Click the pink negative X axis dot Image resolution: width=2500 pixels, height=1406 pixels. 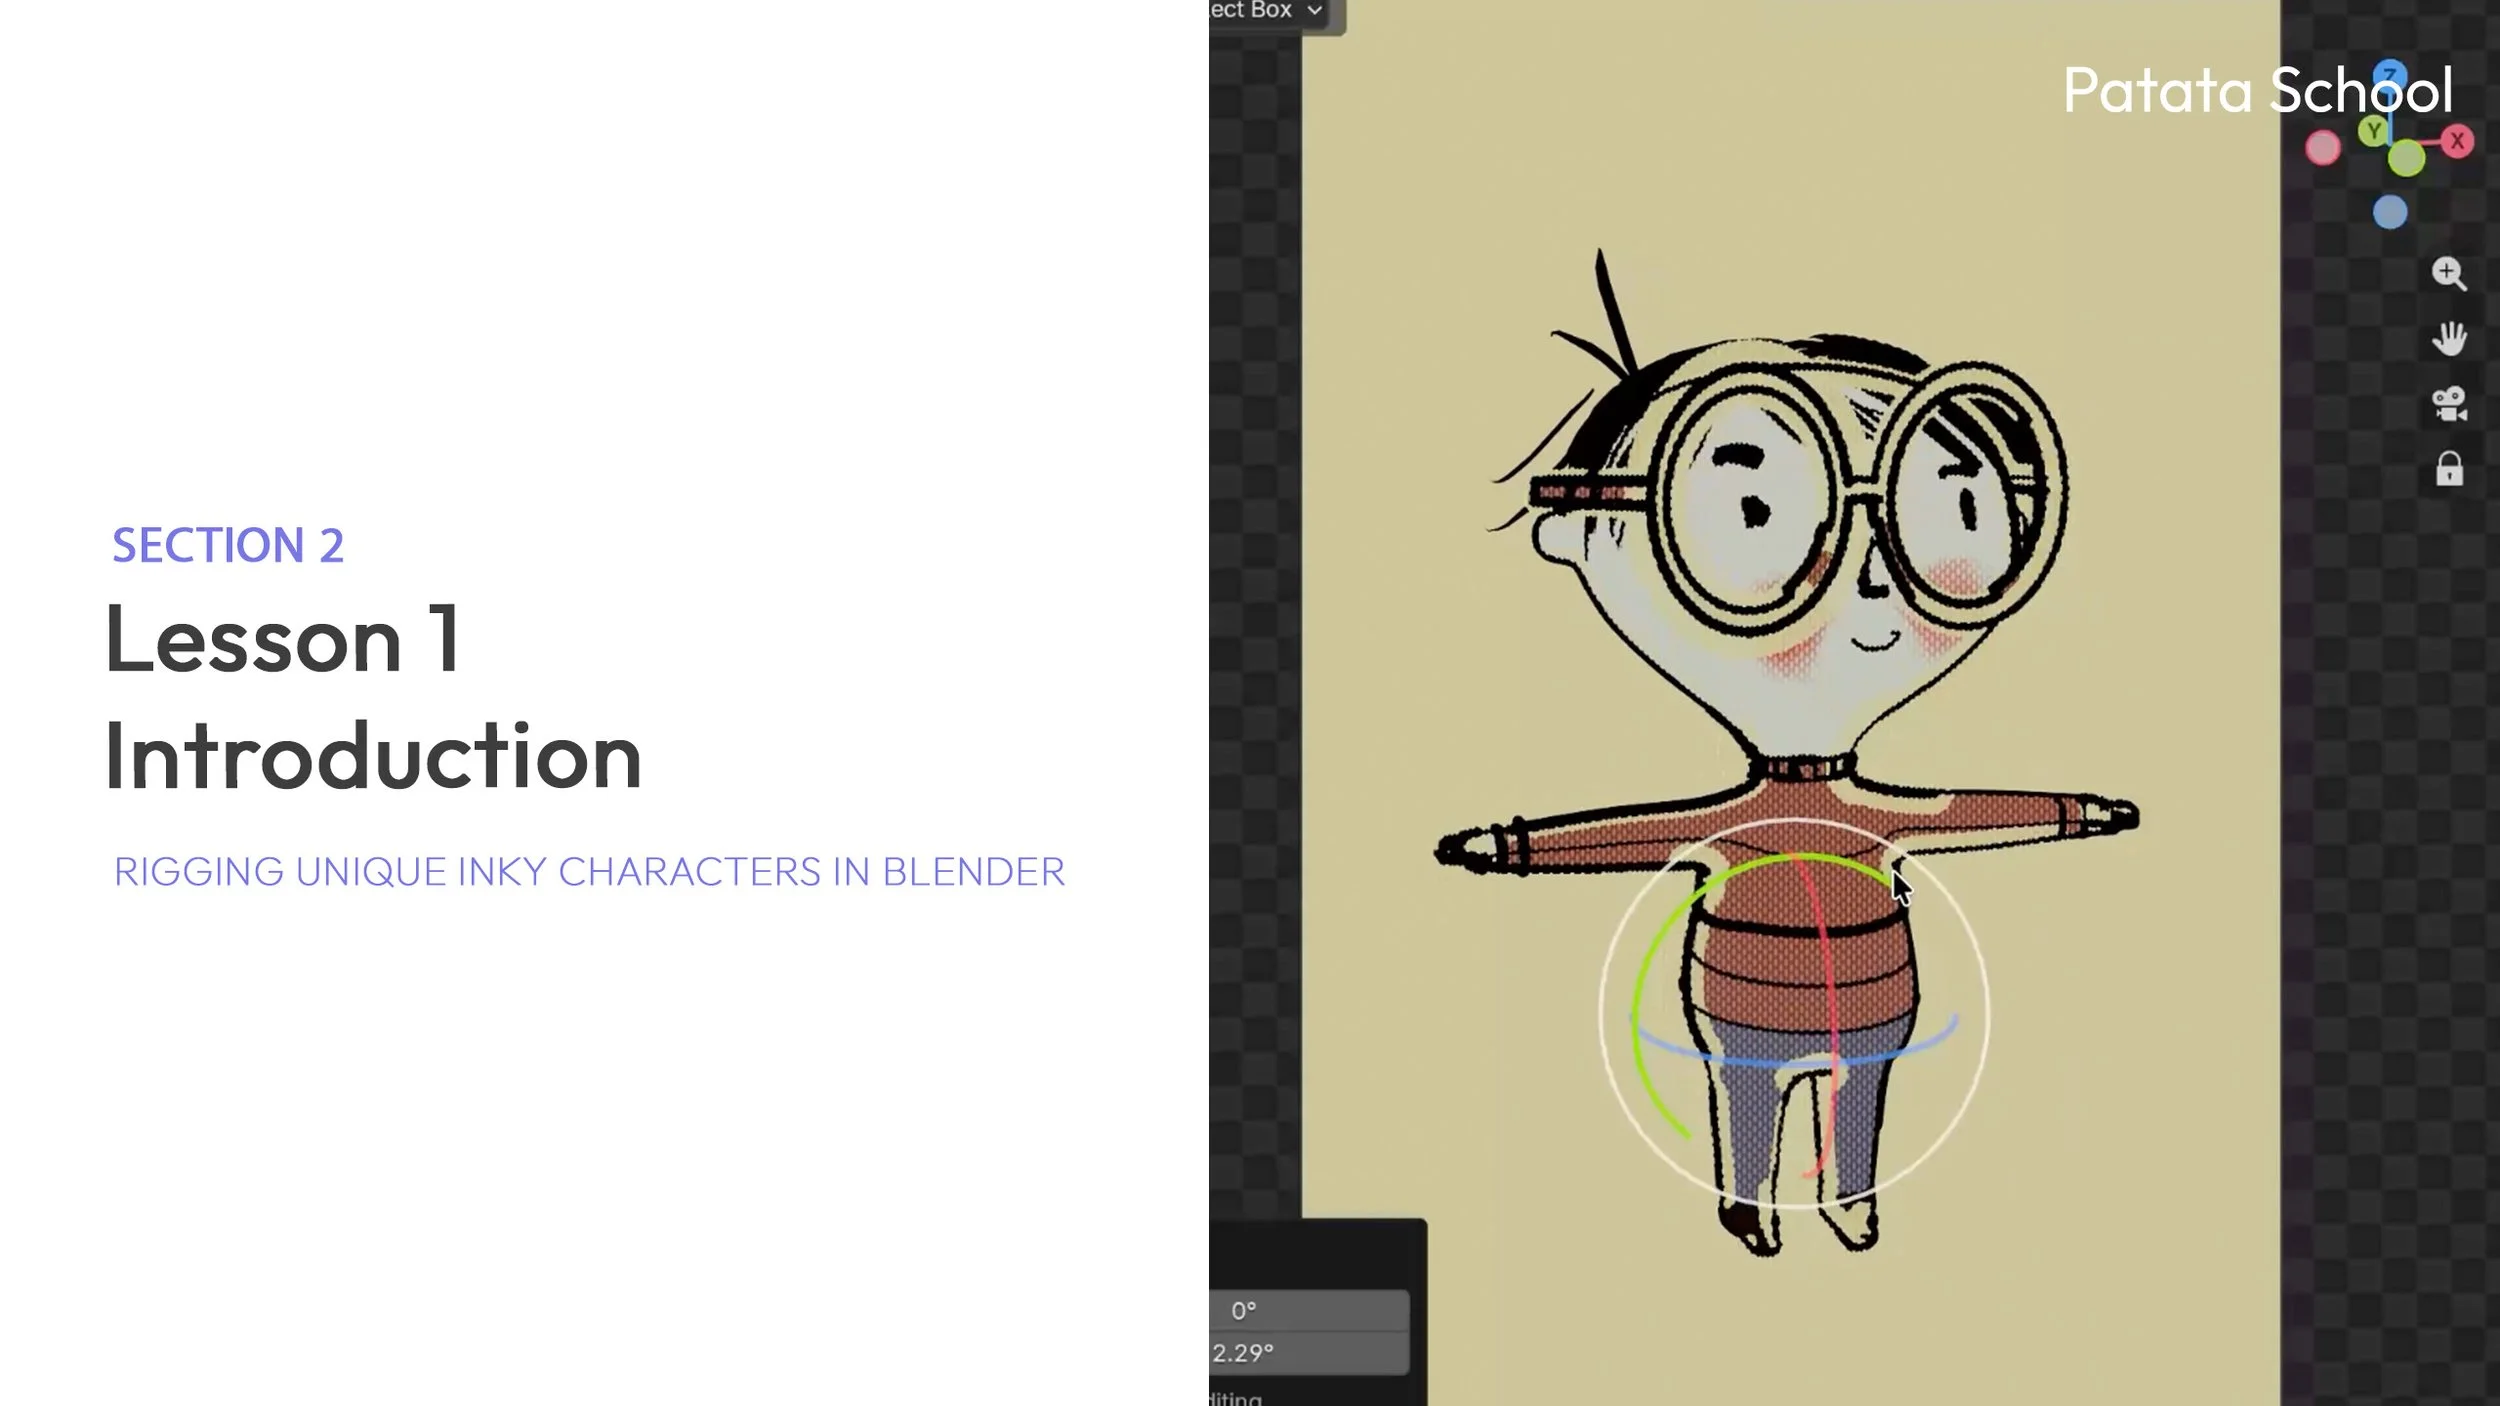2323,148
